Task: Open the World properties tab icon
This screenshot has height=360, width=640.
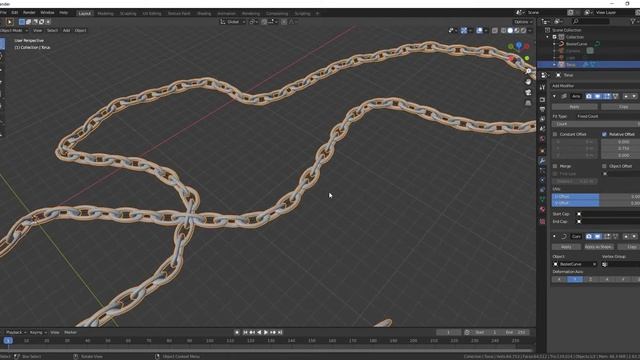Action: tap(542, 139)
